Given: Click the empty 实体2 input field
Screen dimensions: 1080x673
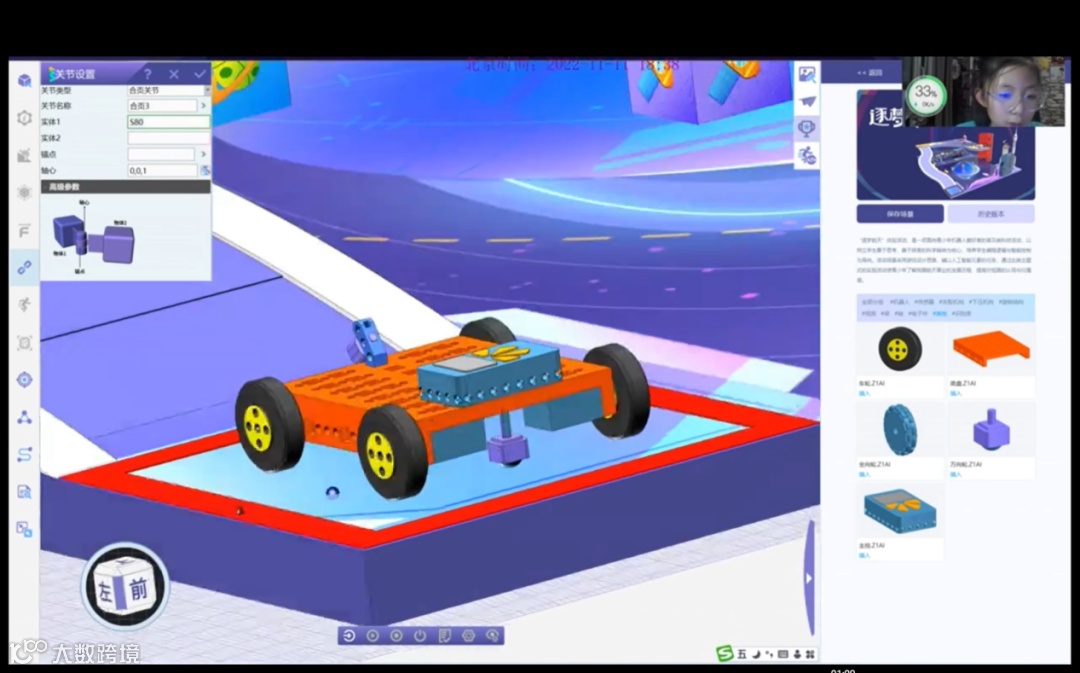Looking at the screenshot, I should pyautogui.click(x=169, y=138).
